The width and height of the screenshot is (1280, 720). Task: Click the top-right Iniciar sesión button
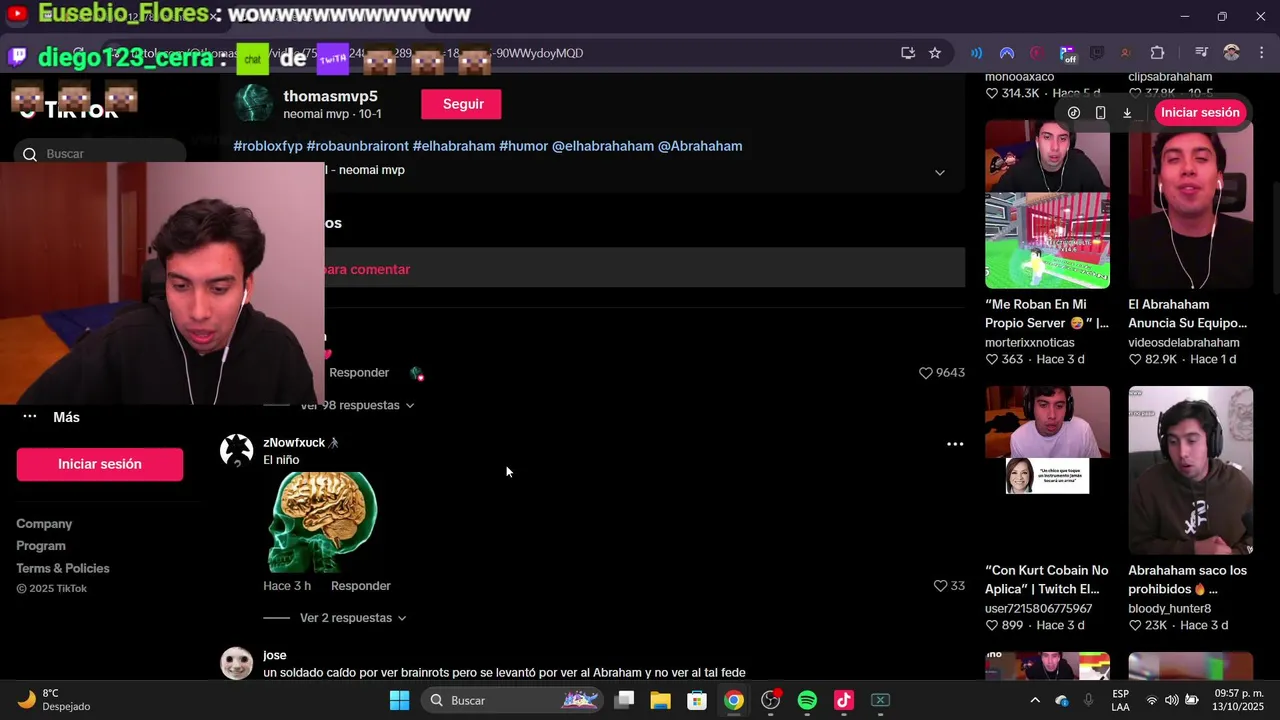(1200, 112)
